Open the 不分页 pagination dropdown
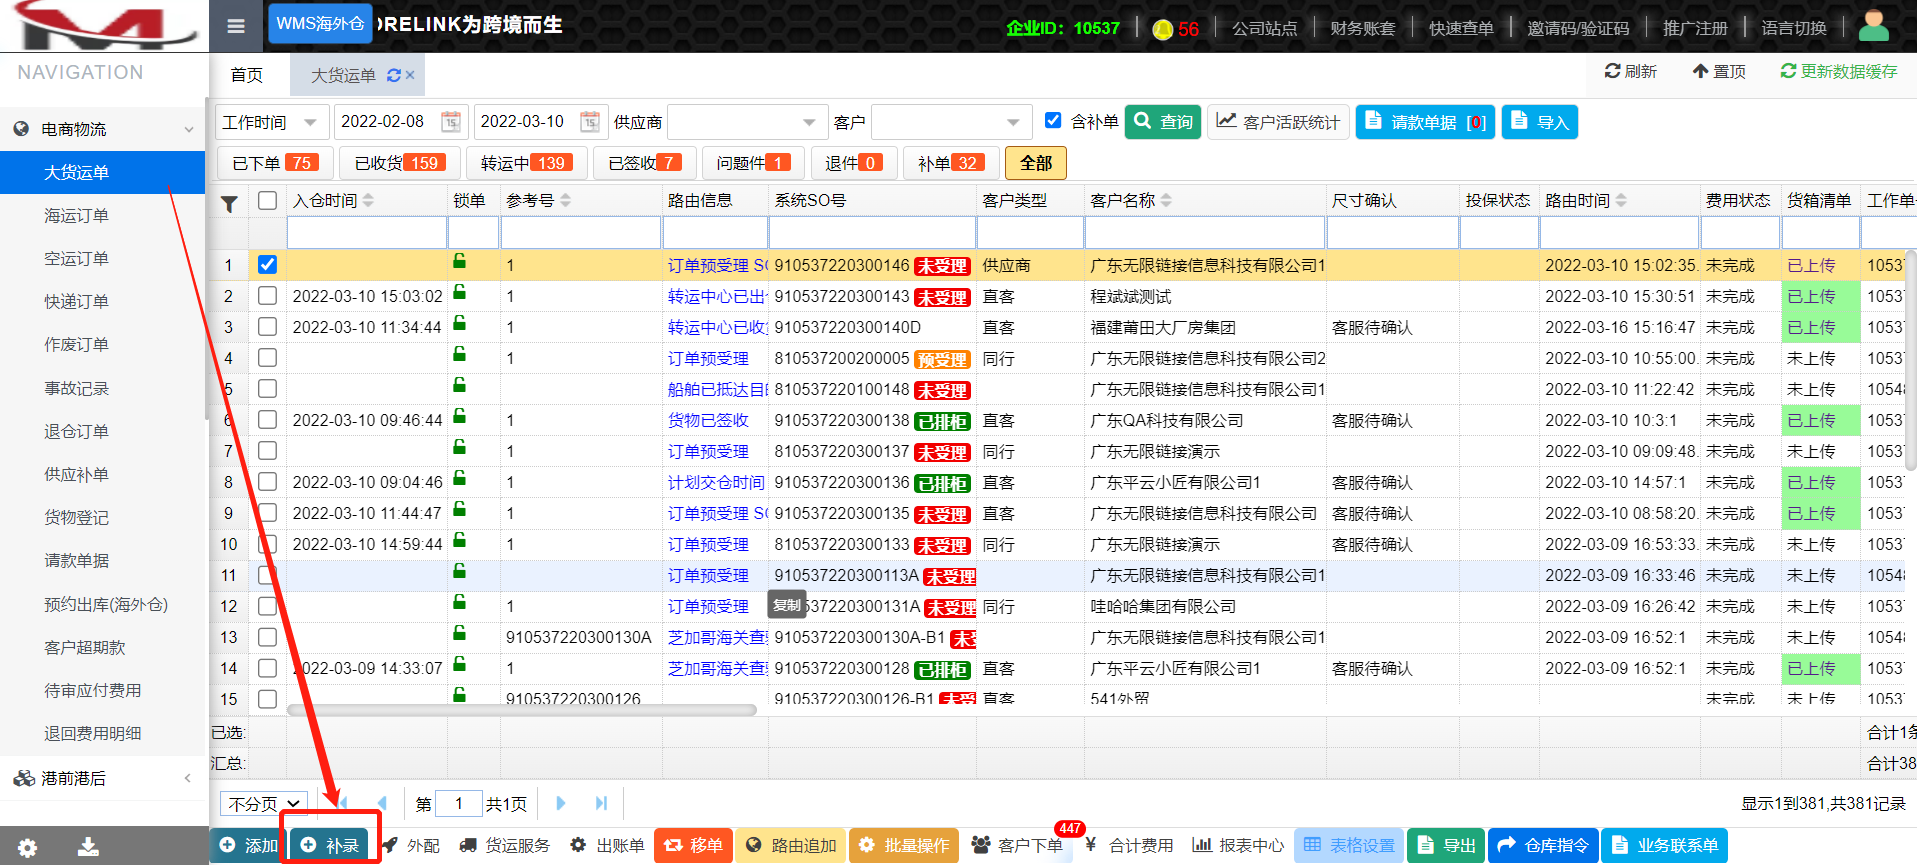The image size is (1917, 865). tap(264, 803)
